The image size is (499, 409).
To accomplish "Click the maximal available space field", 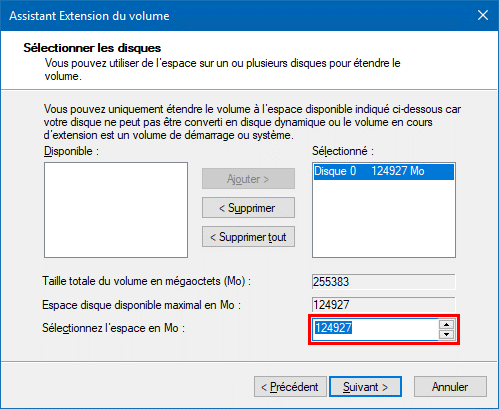I will pos(384,305).
